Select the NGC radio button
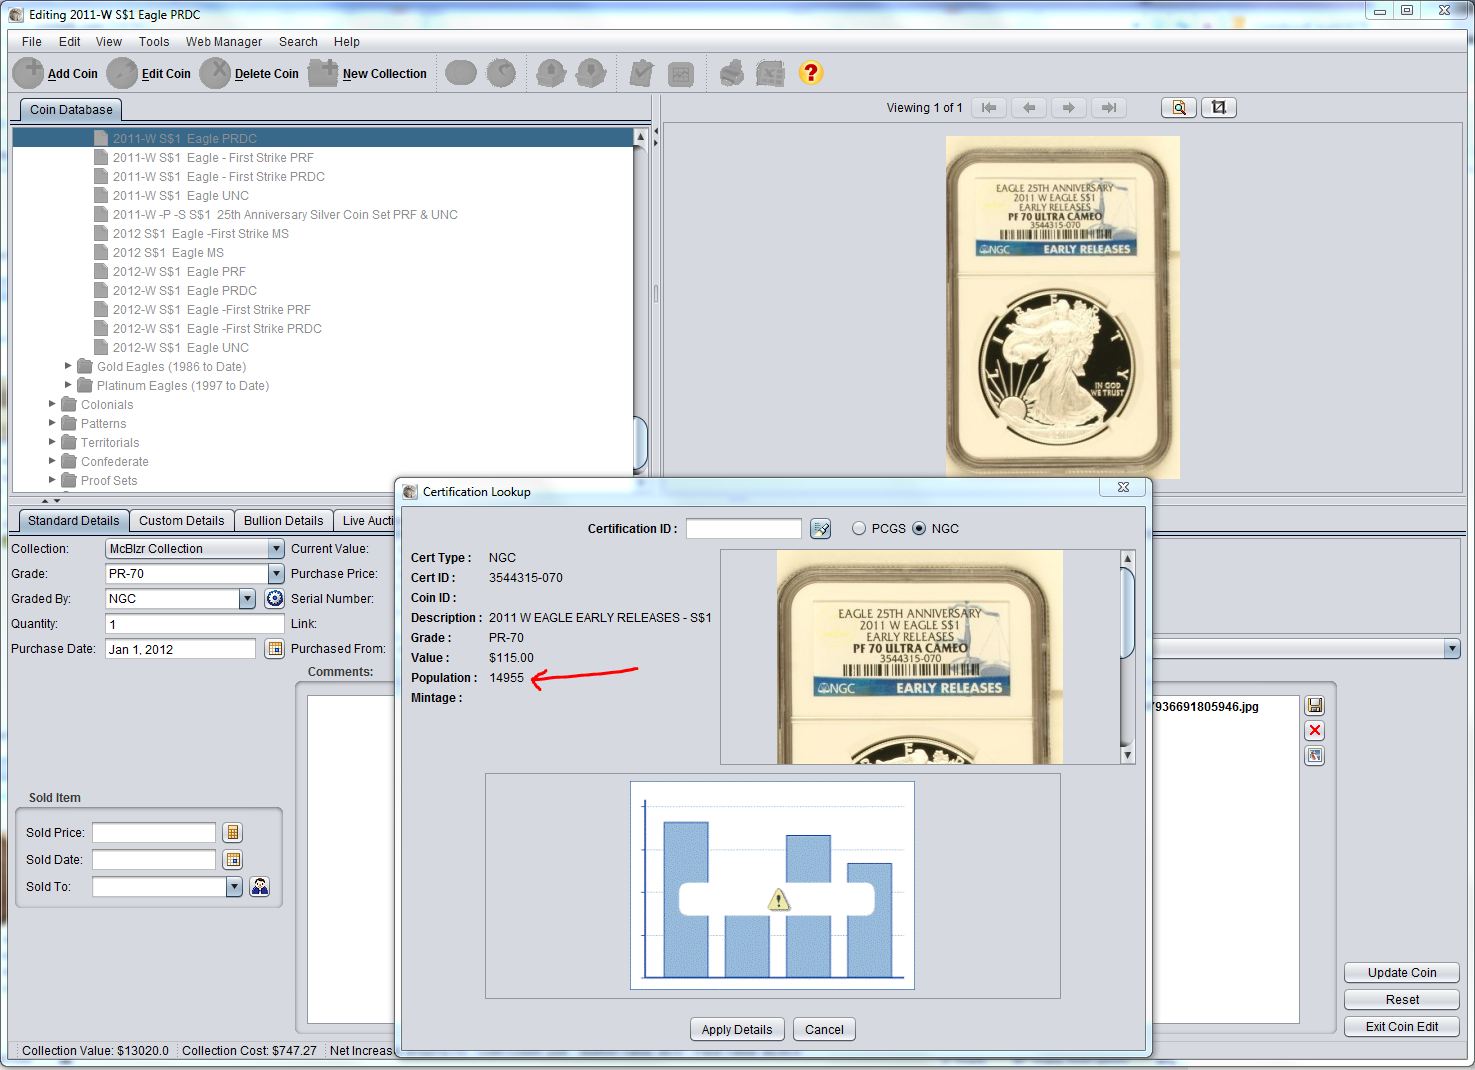 [x=919, y=529]
